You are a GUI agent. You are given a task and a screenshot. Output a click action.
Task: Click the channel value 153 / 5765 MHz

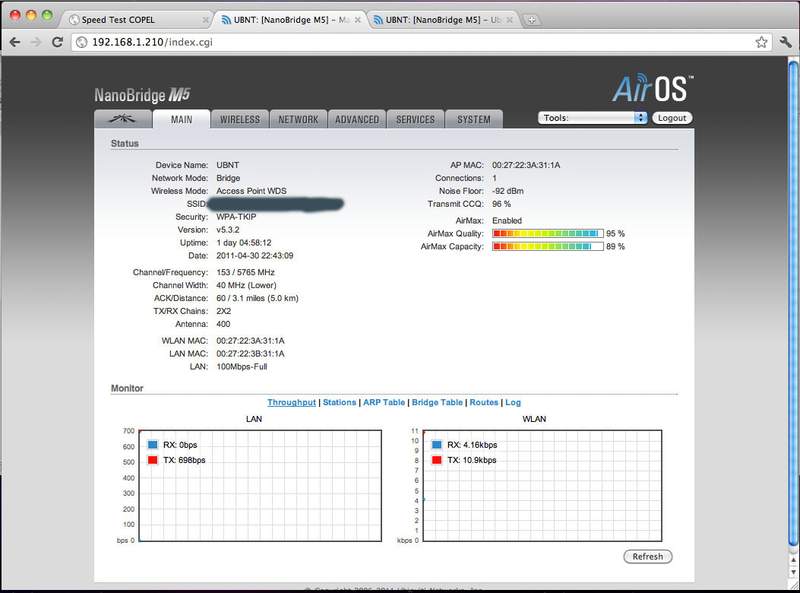point(245,273)
